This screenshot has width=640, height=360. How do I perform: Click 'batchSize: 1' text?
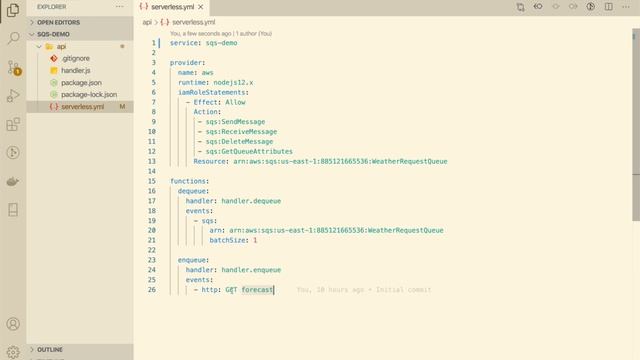pyautogui.click(x=233, y=240)
